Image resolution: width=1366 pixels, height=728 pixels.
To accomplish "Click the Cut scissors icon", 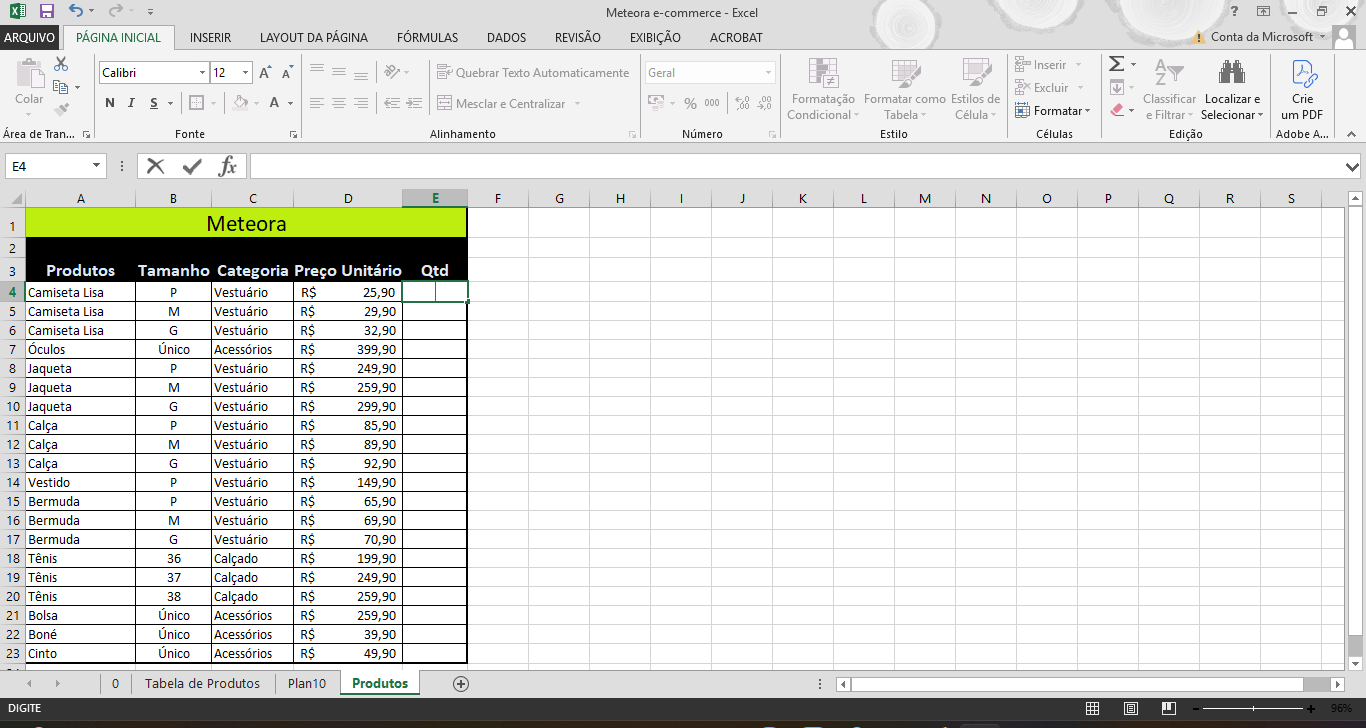I will [x=61, y=65].
